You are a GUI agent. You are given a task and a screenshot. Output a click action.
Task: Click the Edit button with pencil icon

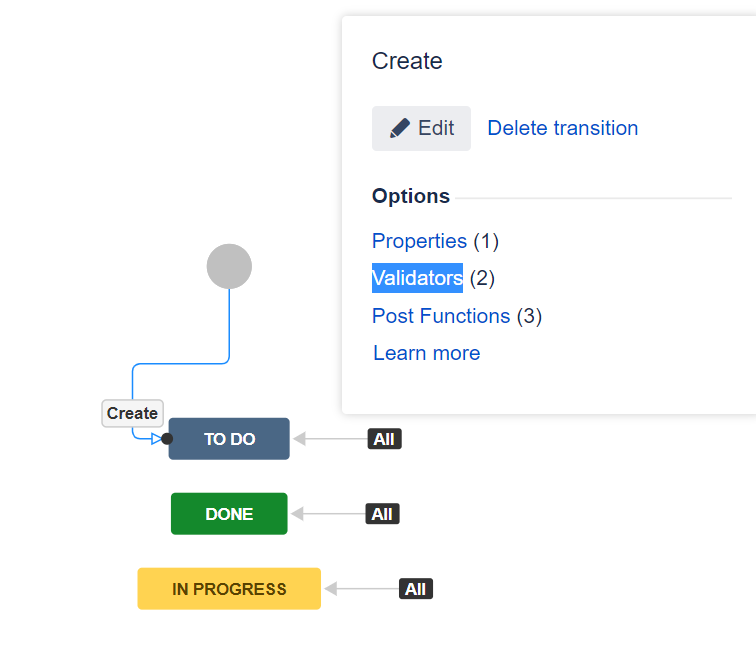[421, 128]
